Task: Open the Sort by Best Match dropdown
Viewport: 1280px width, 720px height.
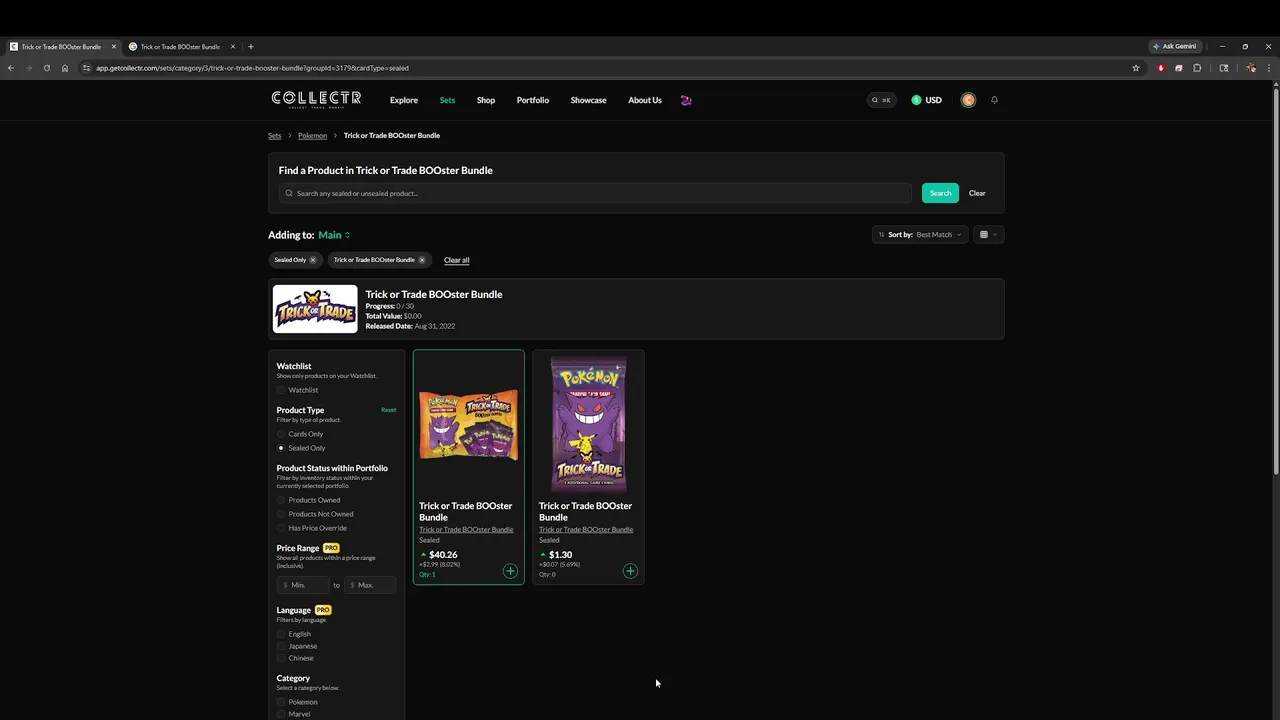Action: click(x=920, y=235)
